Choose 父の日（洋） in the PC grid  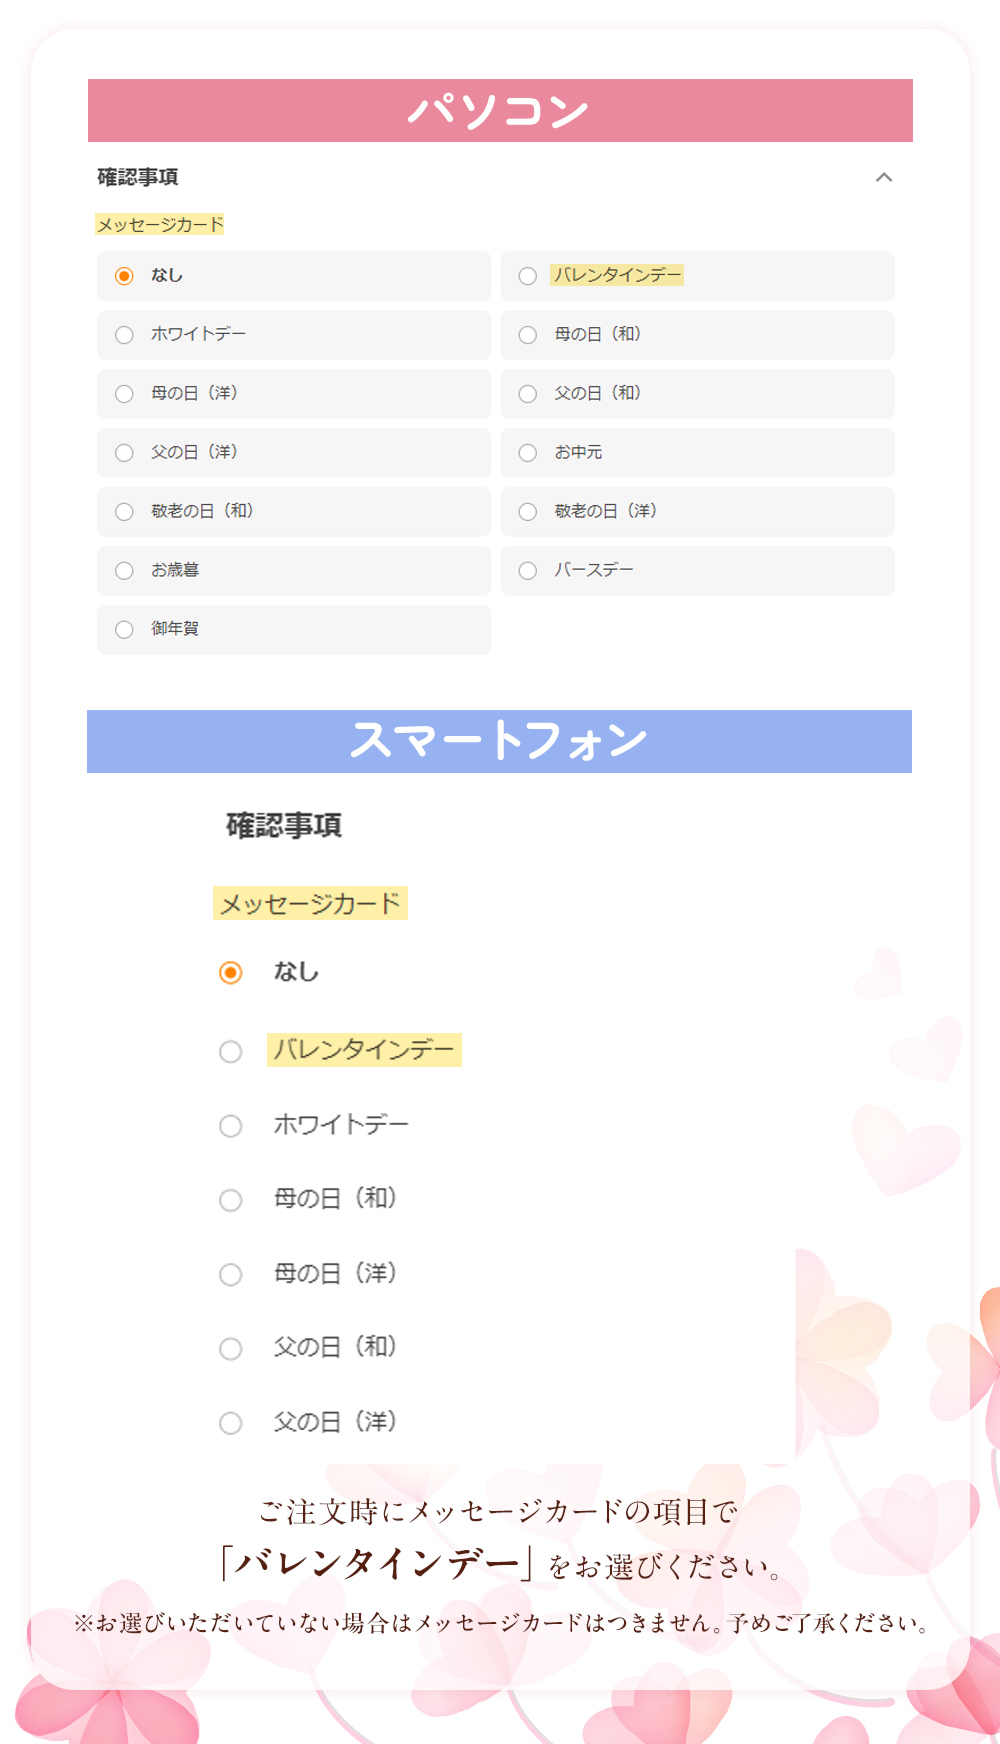124,453
